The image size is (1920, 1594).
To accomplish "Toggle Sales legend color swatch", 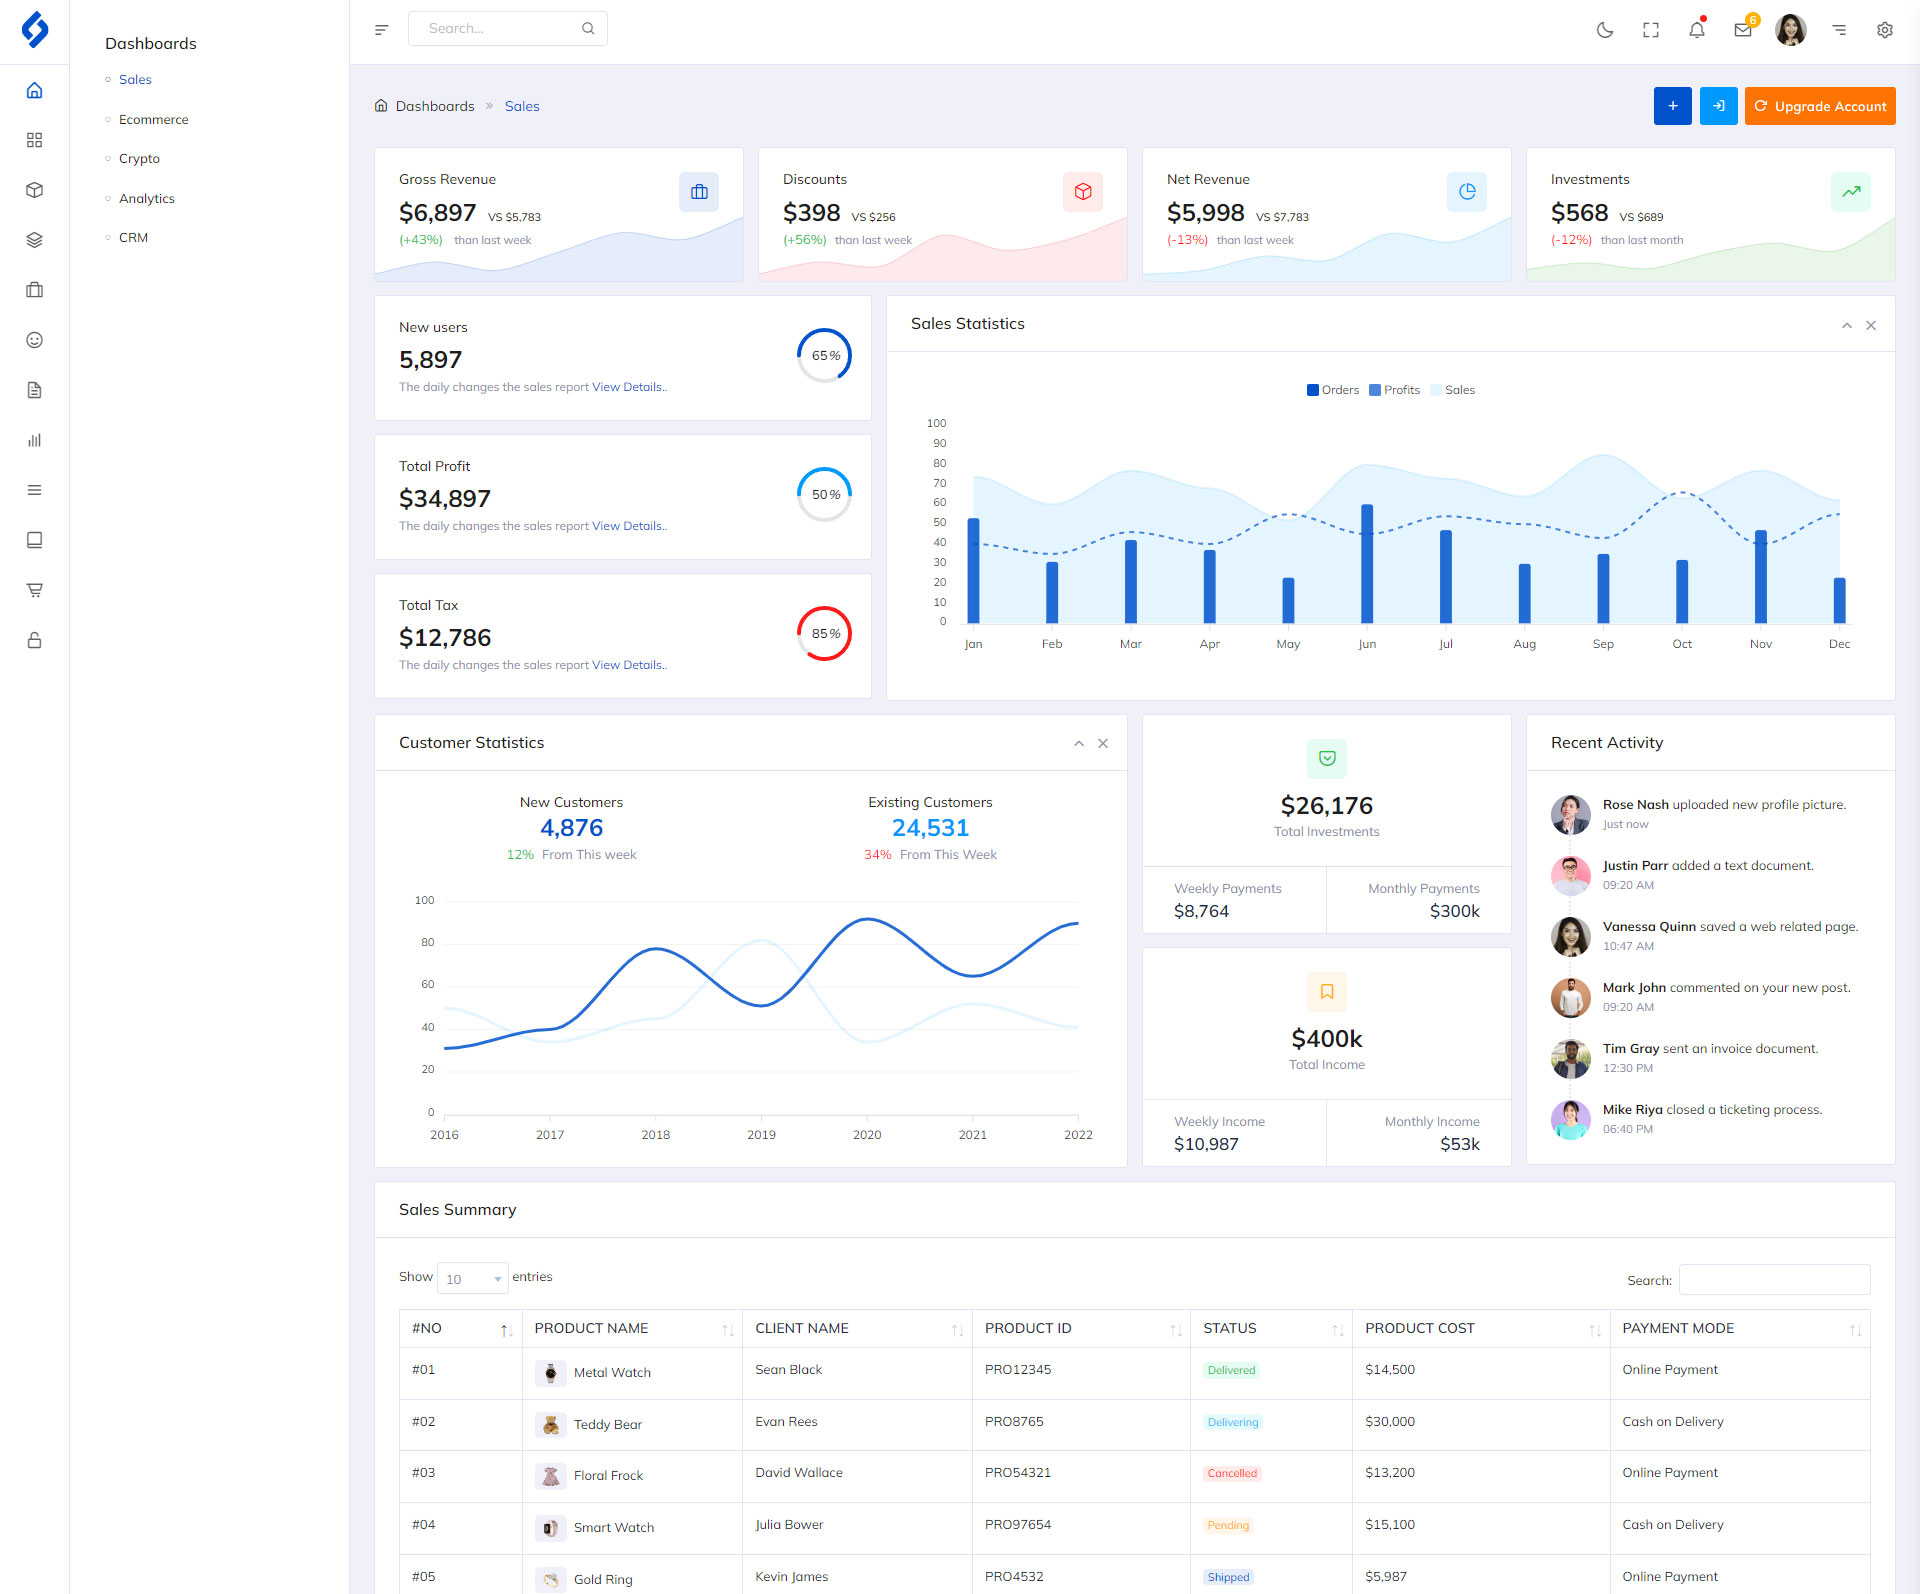I will coord(1436,390).
